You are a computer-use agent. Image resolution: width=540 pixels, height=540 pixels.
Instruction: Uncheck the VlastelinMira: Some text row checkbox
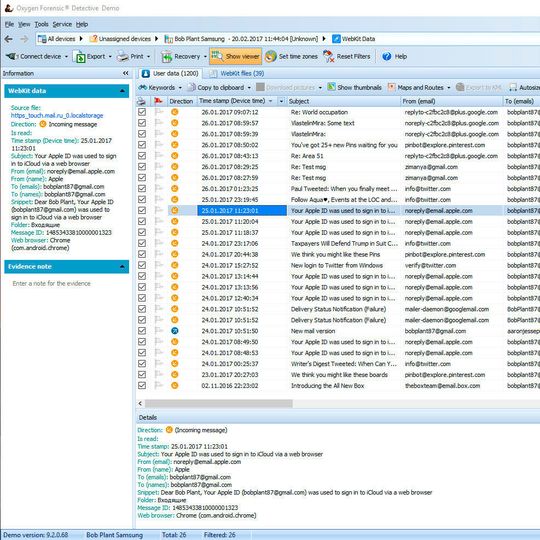pyautogui.click(x=142, y=123)
